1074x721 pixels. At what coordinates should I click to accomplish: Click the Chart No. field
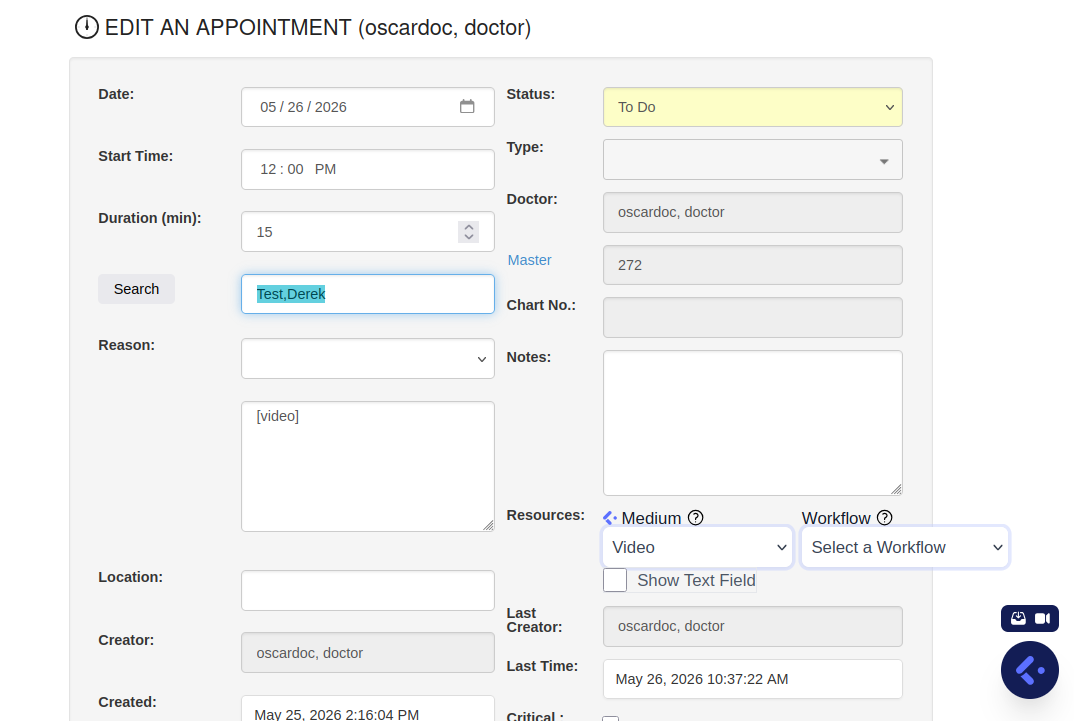pos(753,317)
